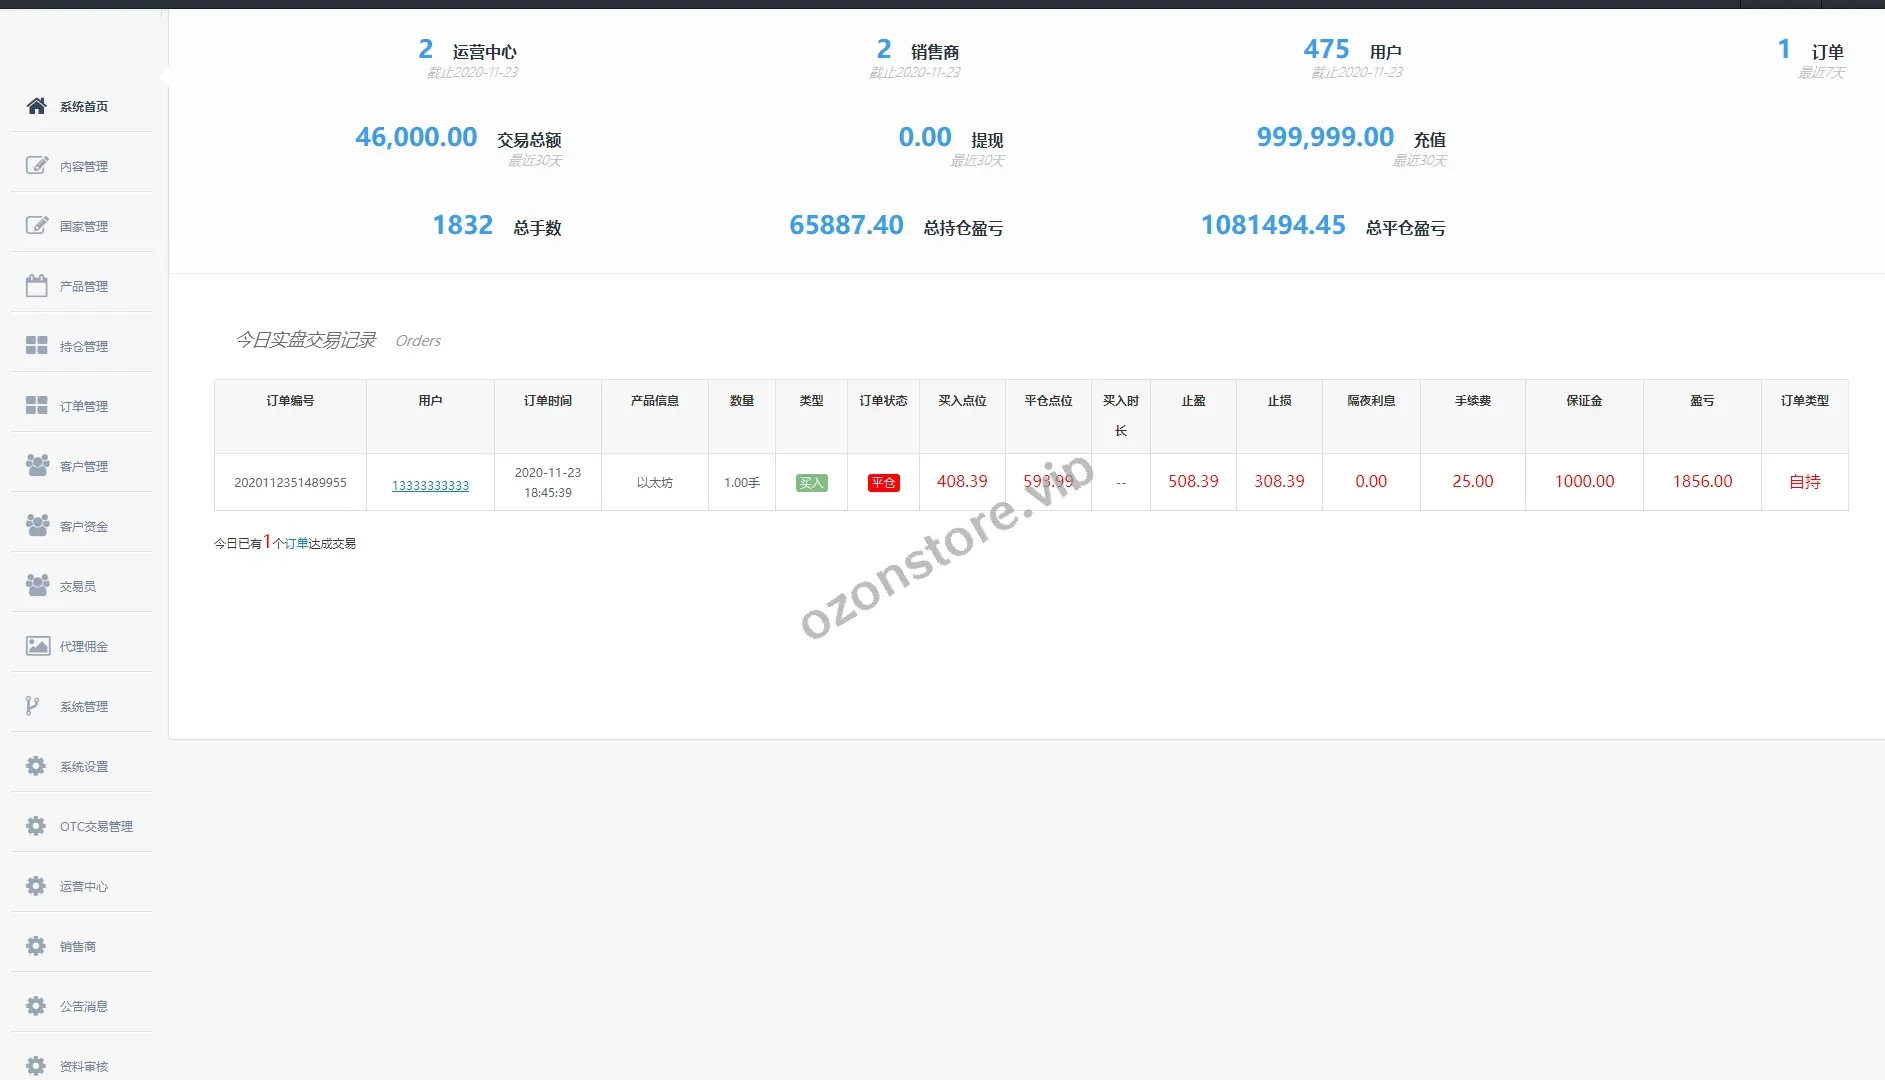The image size is (1885, 1080).
Task: Click the green 买入 type badge
Action: [811, 483]
